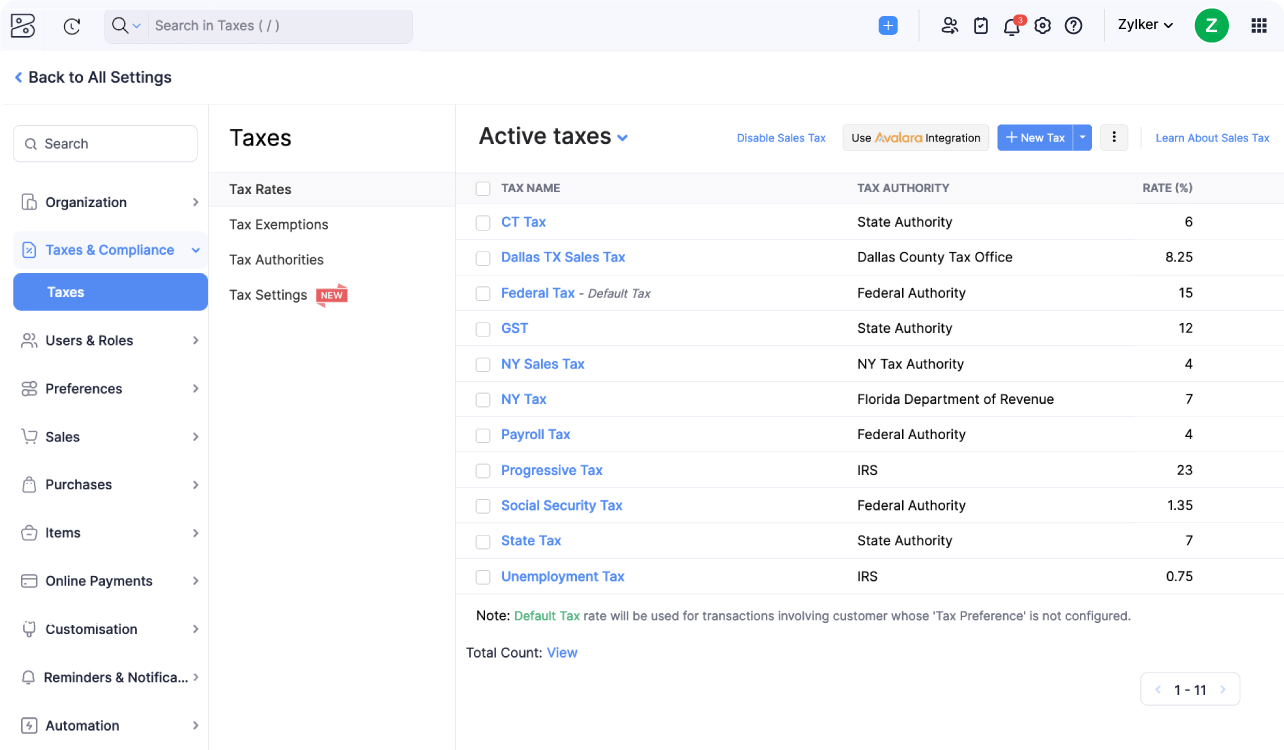Click the recent history clock icon

(x=71, y=26)
